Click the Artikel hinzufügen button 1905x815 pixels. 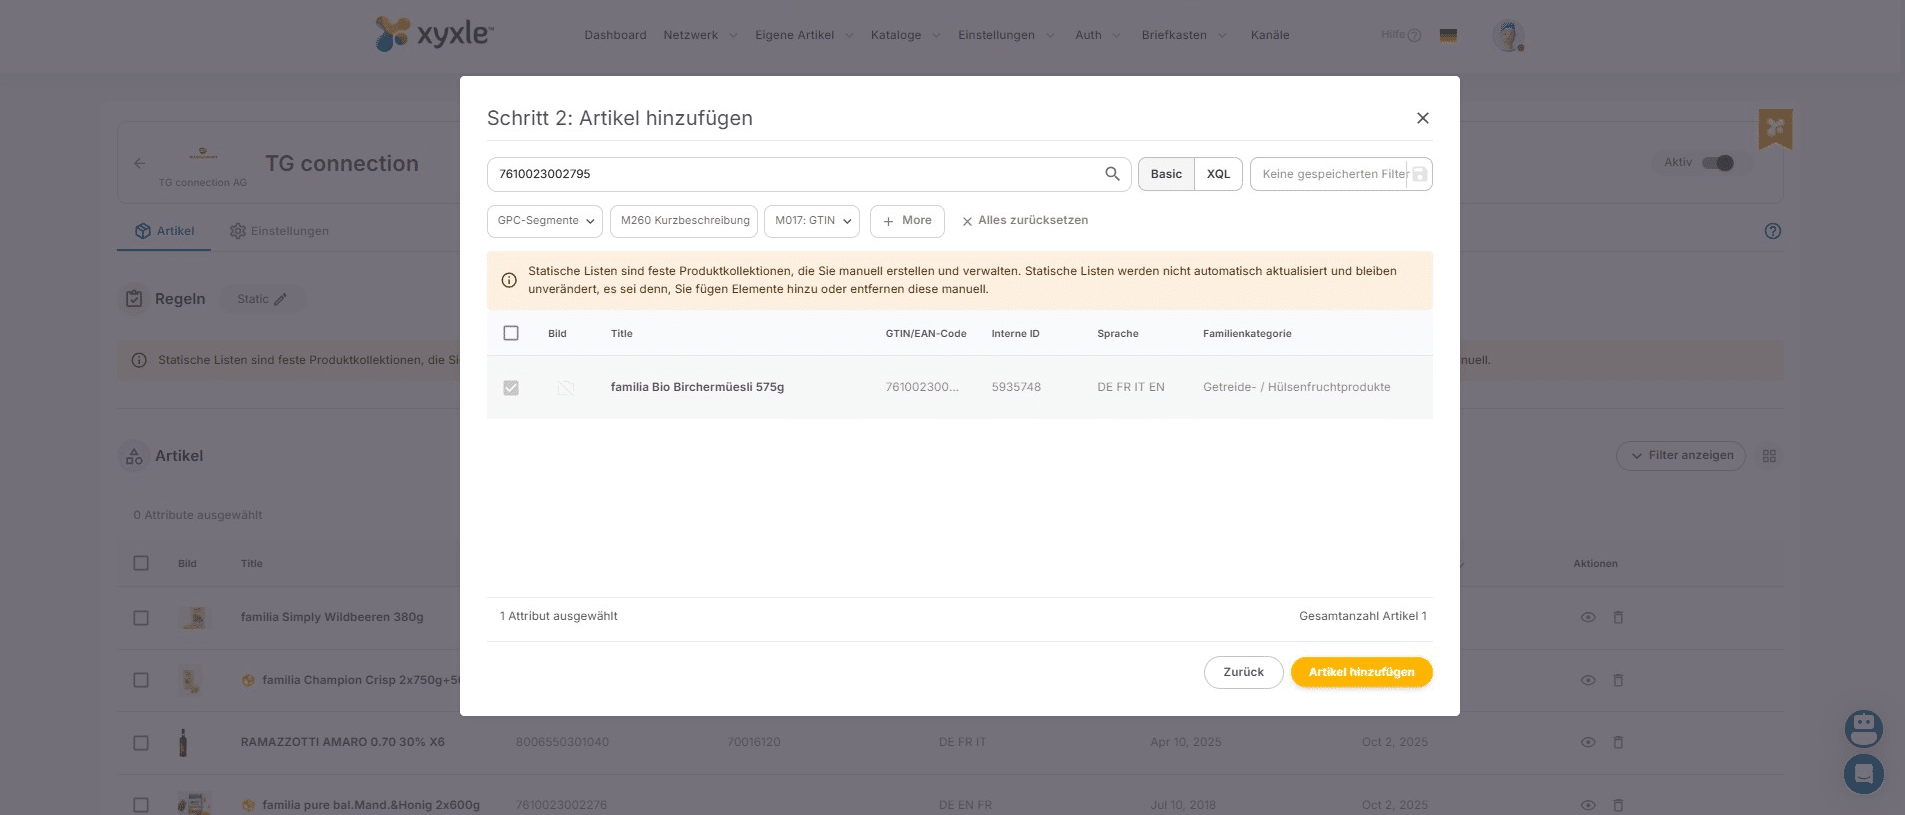click(x=1361, y=672)
